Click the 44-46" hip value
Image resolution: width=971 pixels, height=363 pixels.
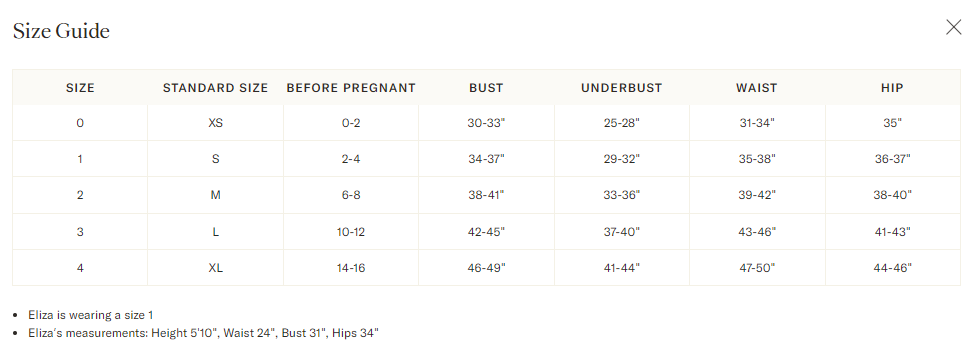tap(892, 268)
